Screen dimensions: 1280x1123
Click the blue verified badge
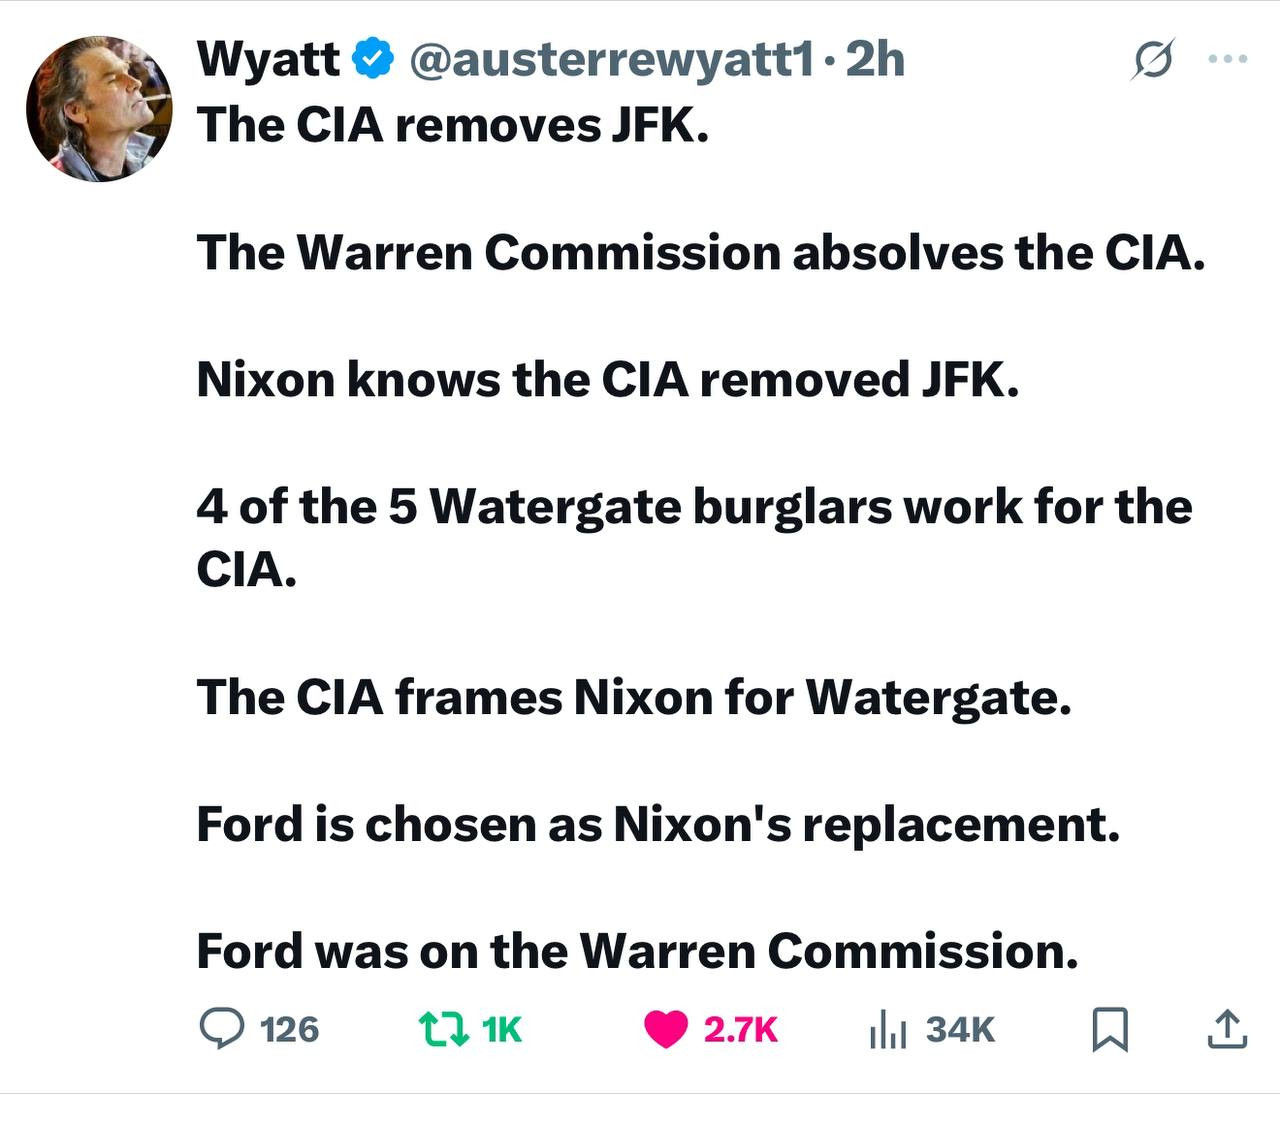[373, 60]
